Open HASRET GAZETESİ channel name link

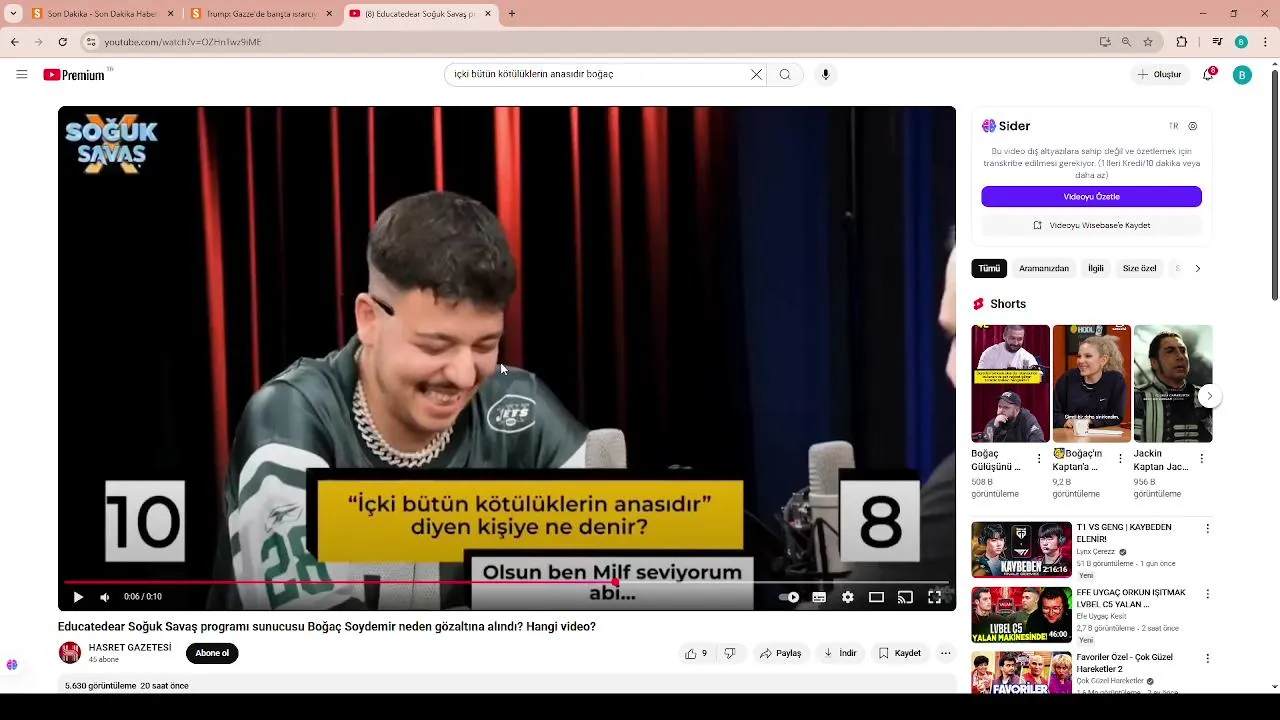coord(130,647)
